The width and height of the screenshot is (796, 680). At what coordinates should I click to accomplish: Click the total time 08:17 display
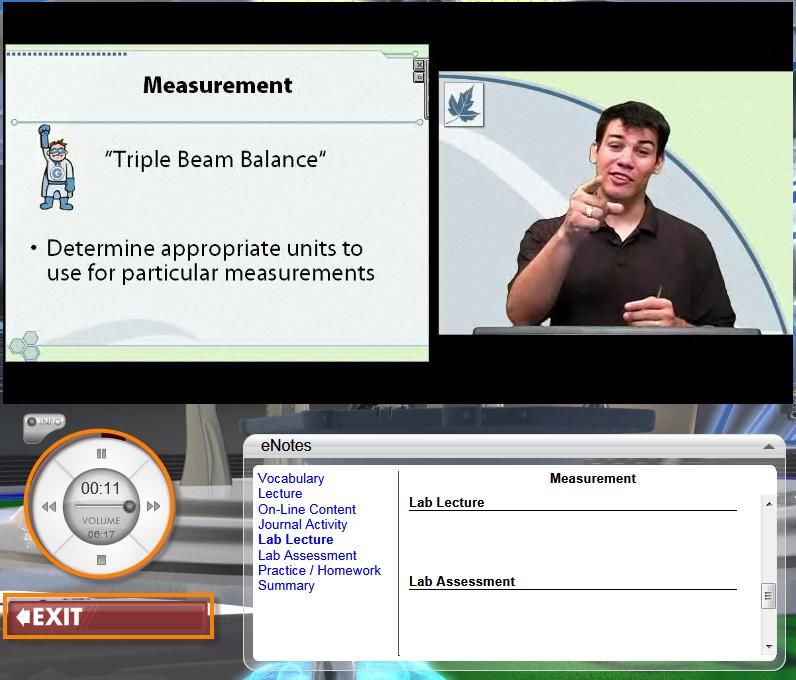tap(101, 534)
